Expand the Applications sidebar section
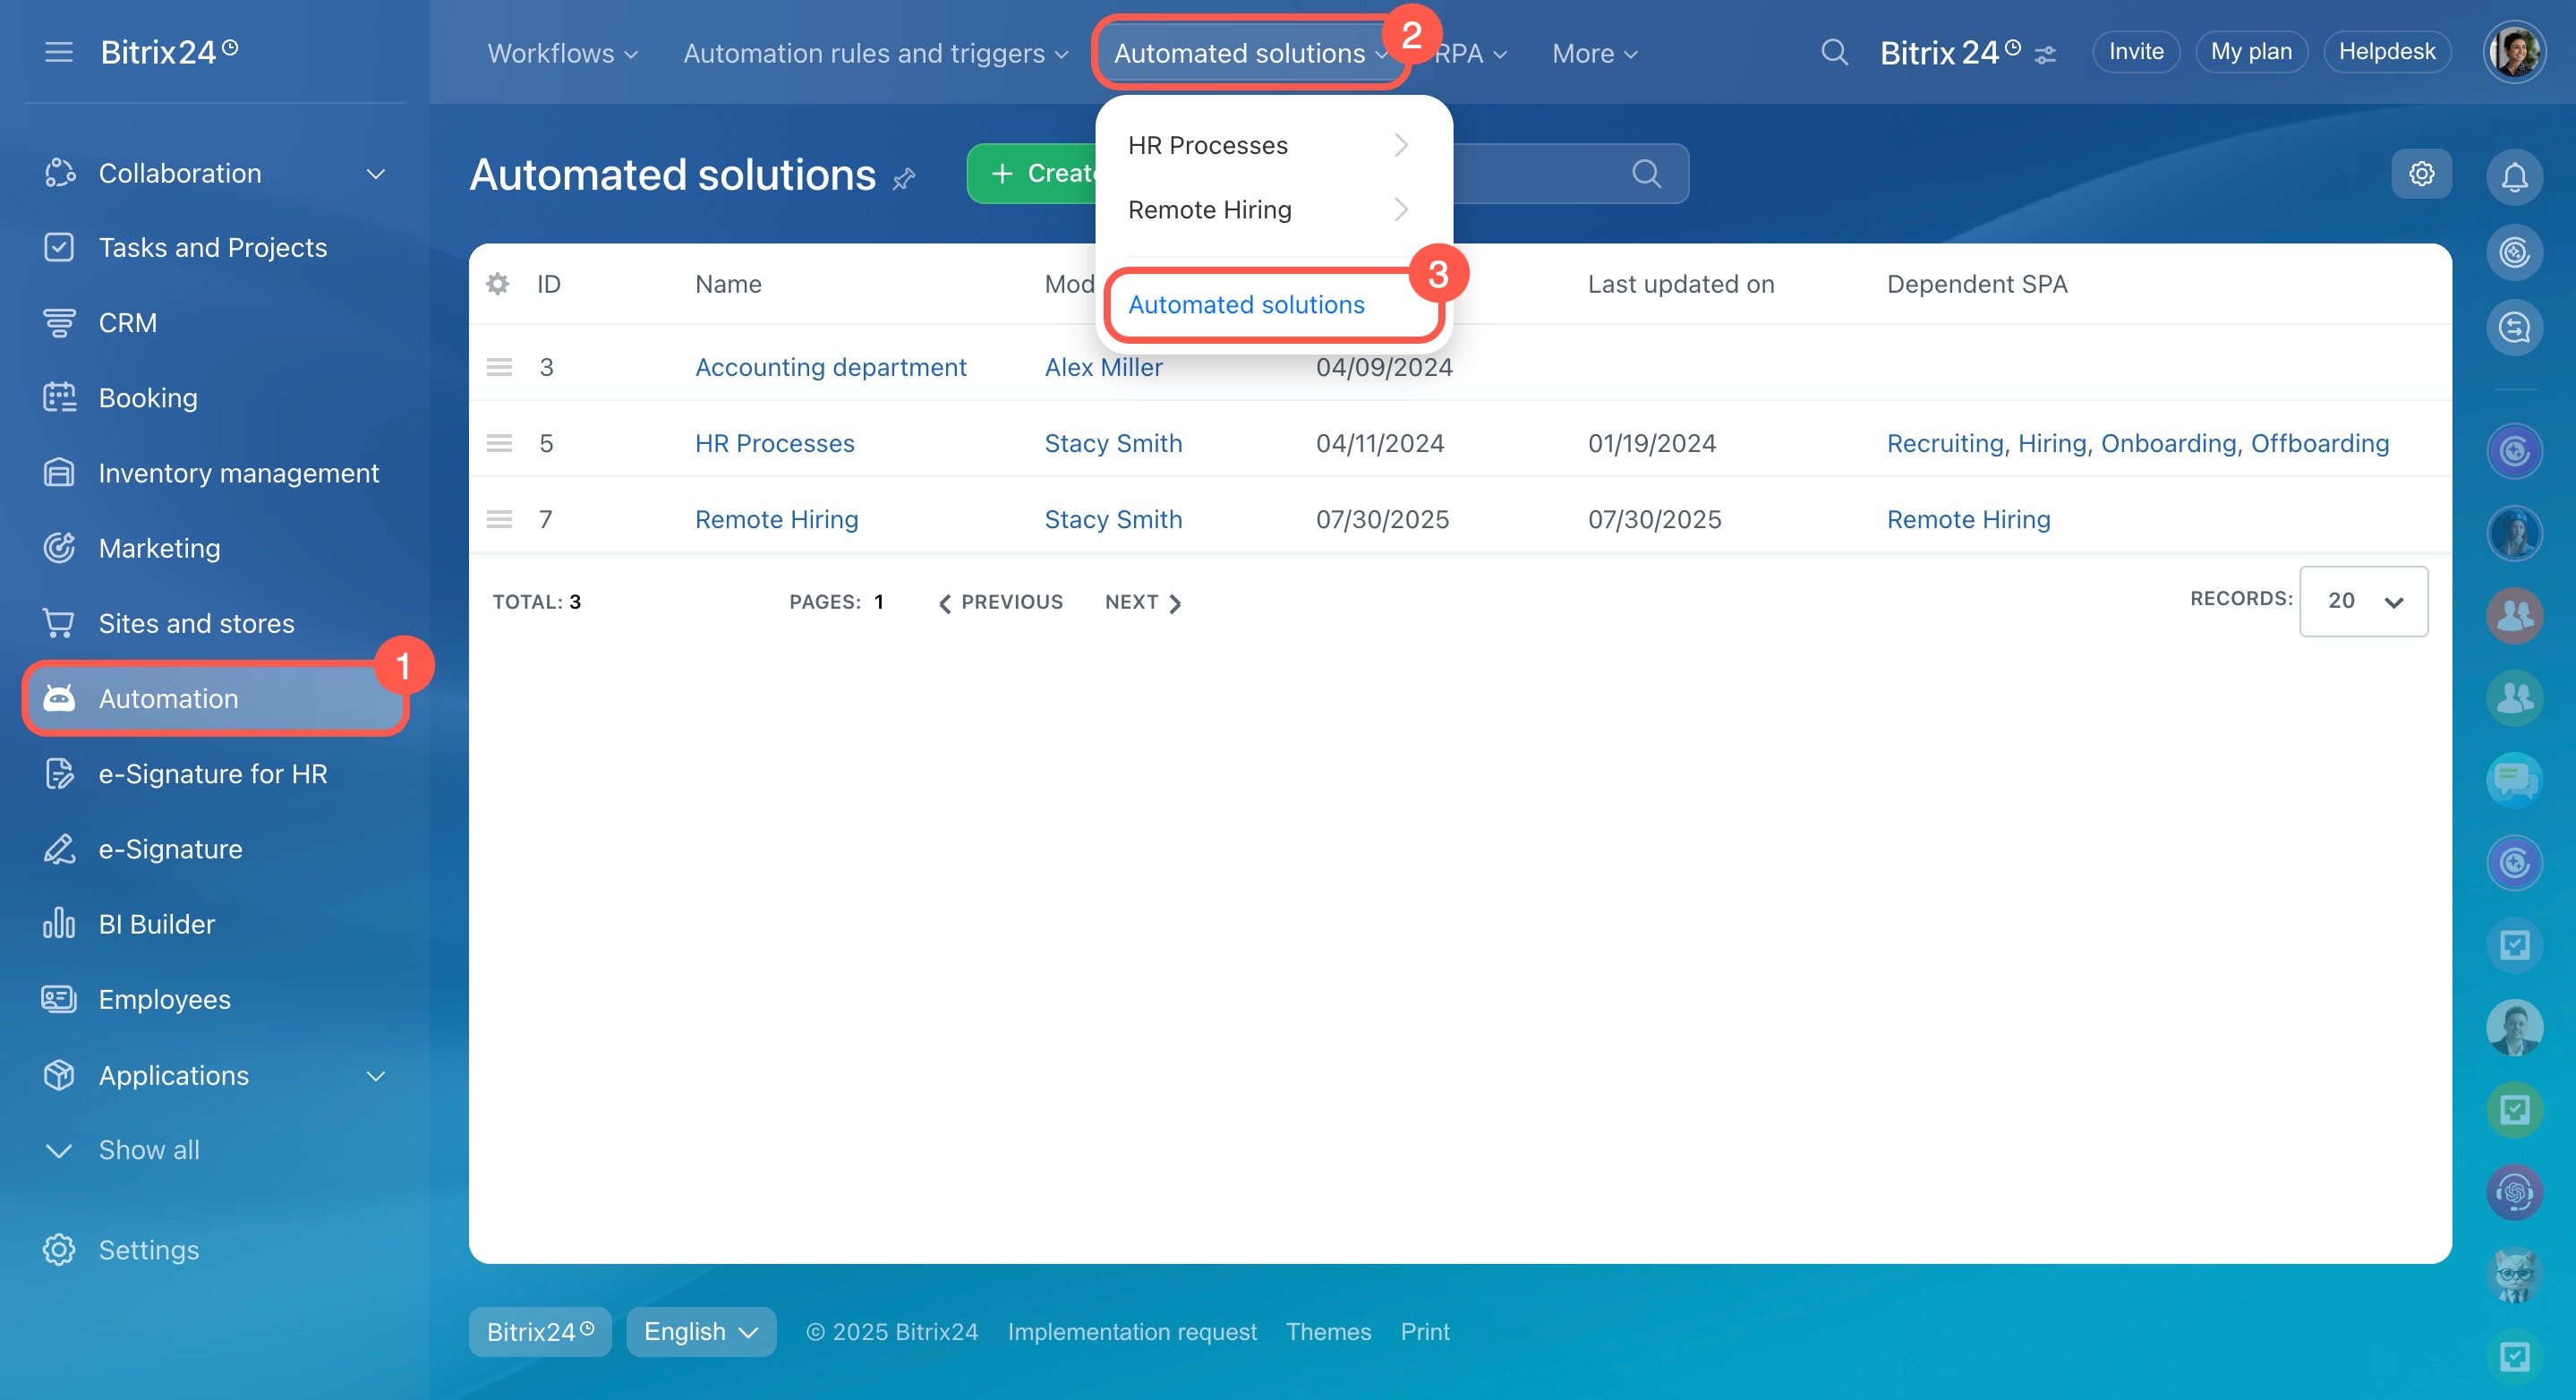Image resolution: width=2576 pixels, height=1400 pixels. [375, 1076]
